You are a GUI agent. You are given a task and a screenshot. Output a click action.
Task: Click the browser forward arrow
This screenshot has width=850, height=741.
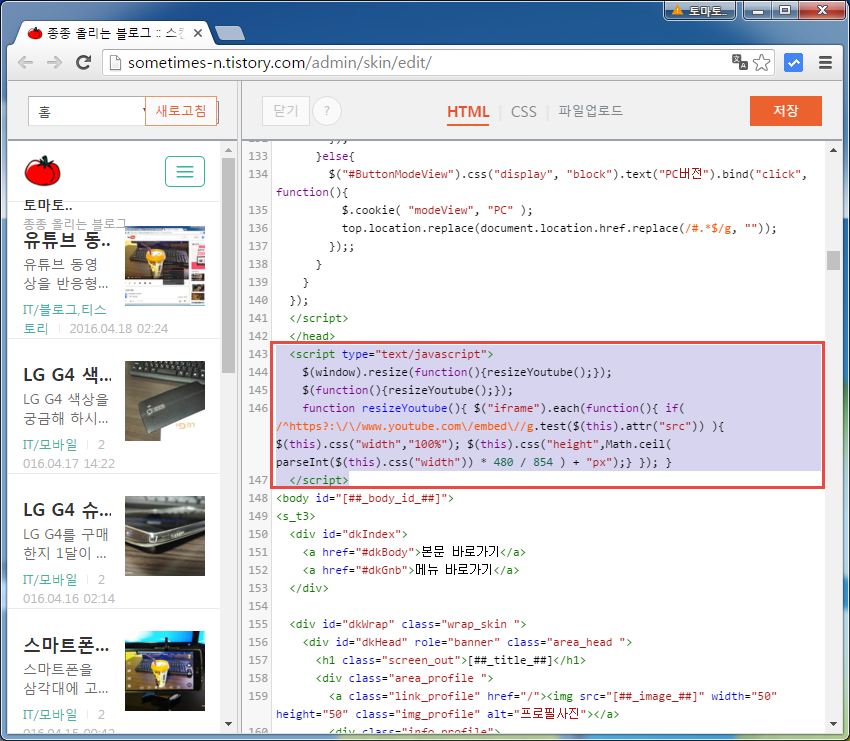[54, 63]
